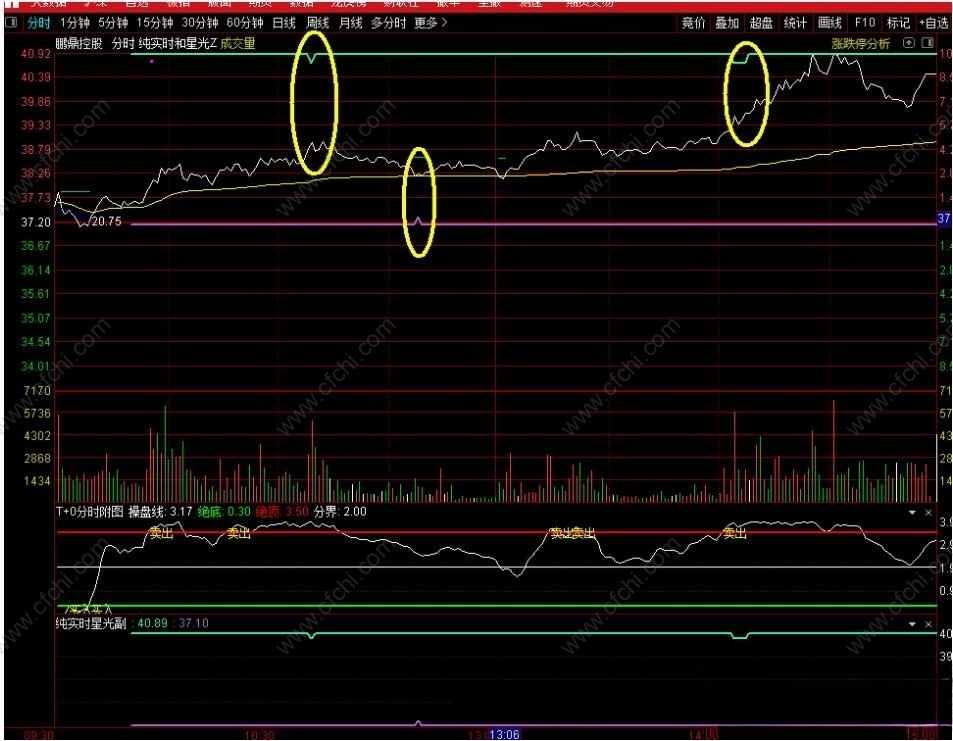
Task: Switch to the 5分钟 period tab
Action: (x=113, y=23)
